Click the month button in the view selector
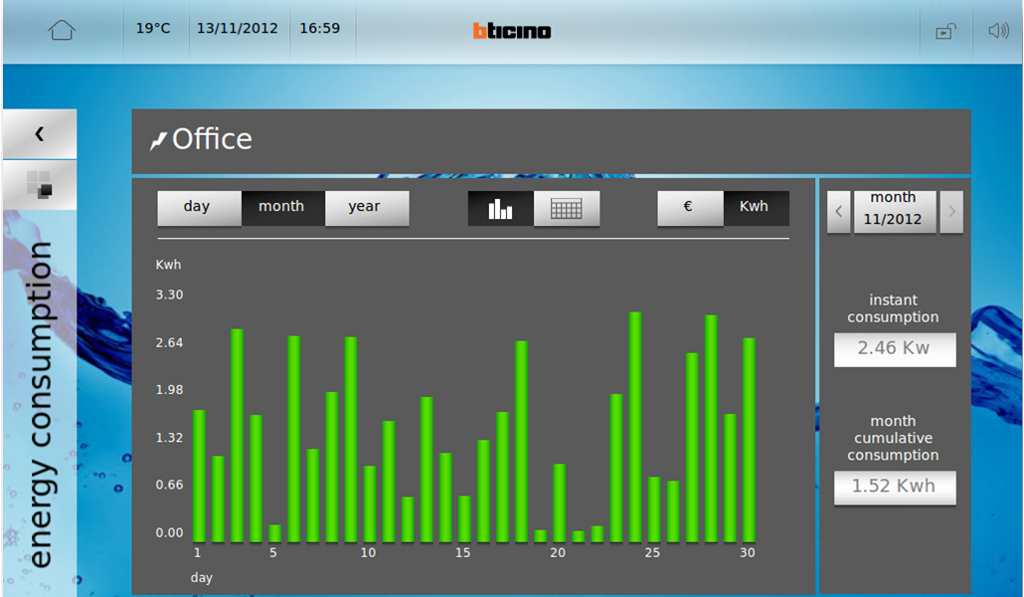The width and height of the screenshot is (1024, 597). [281, 207]
